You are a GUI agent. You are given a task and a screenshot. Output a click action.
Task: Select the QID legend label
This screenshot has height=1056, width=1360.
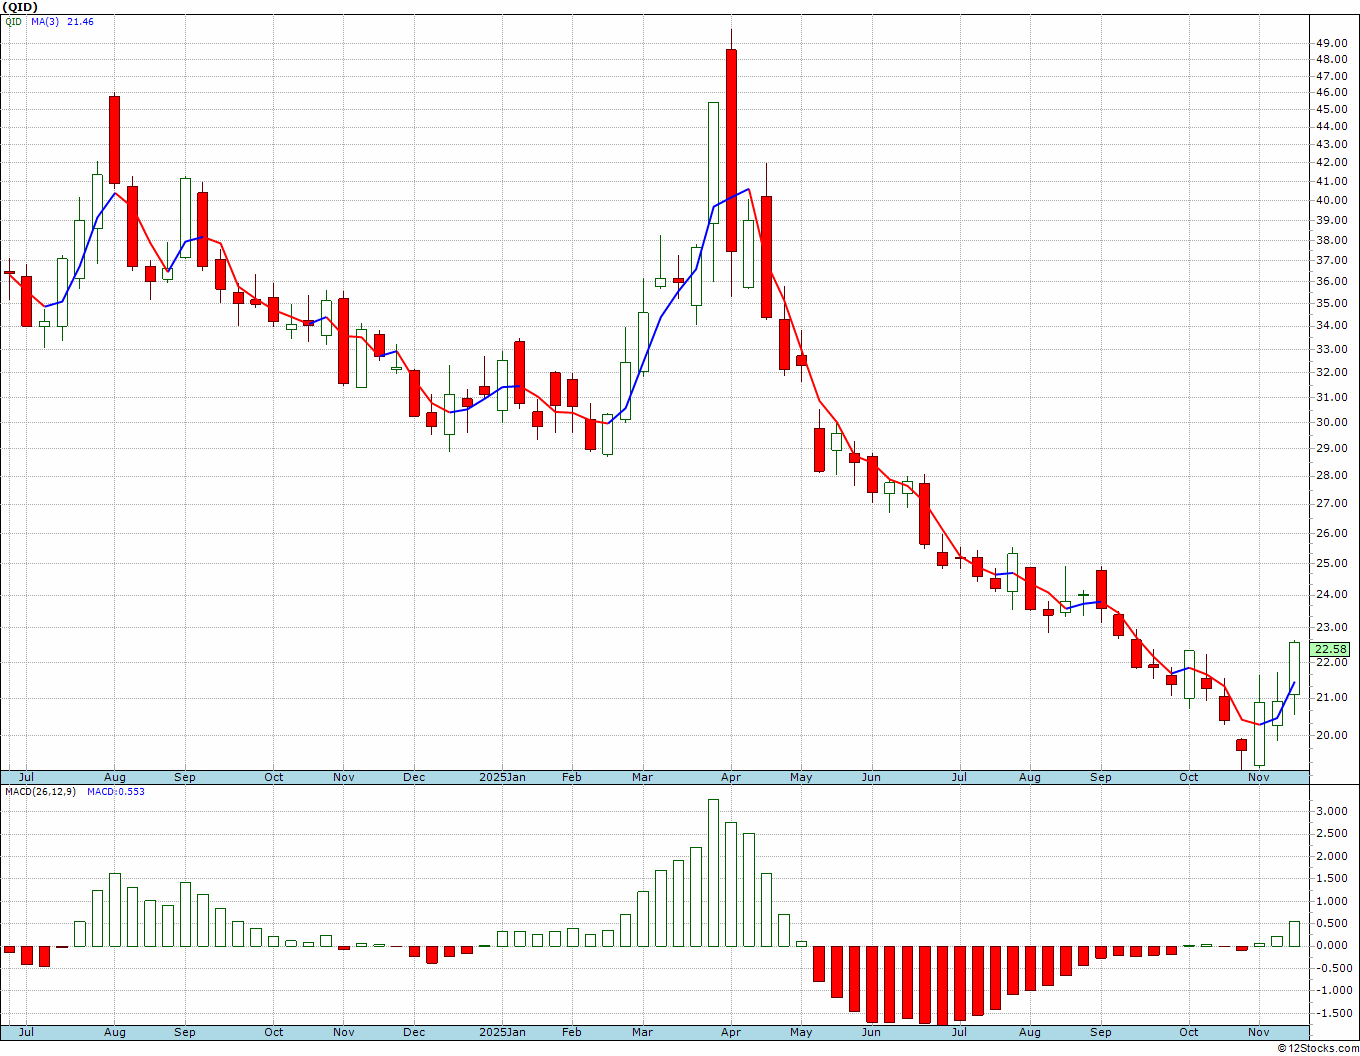point(14,22)
